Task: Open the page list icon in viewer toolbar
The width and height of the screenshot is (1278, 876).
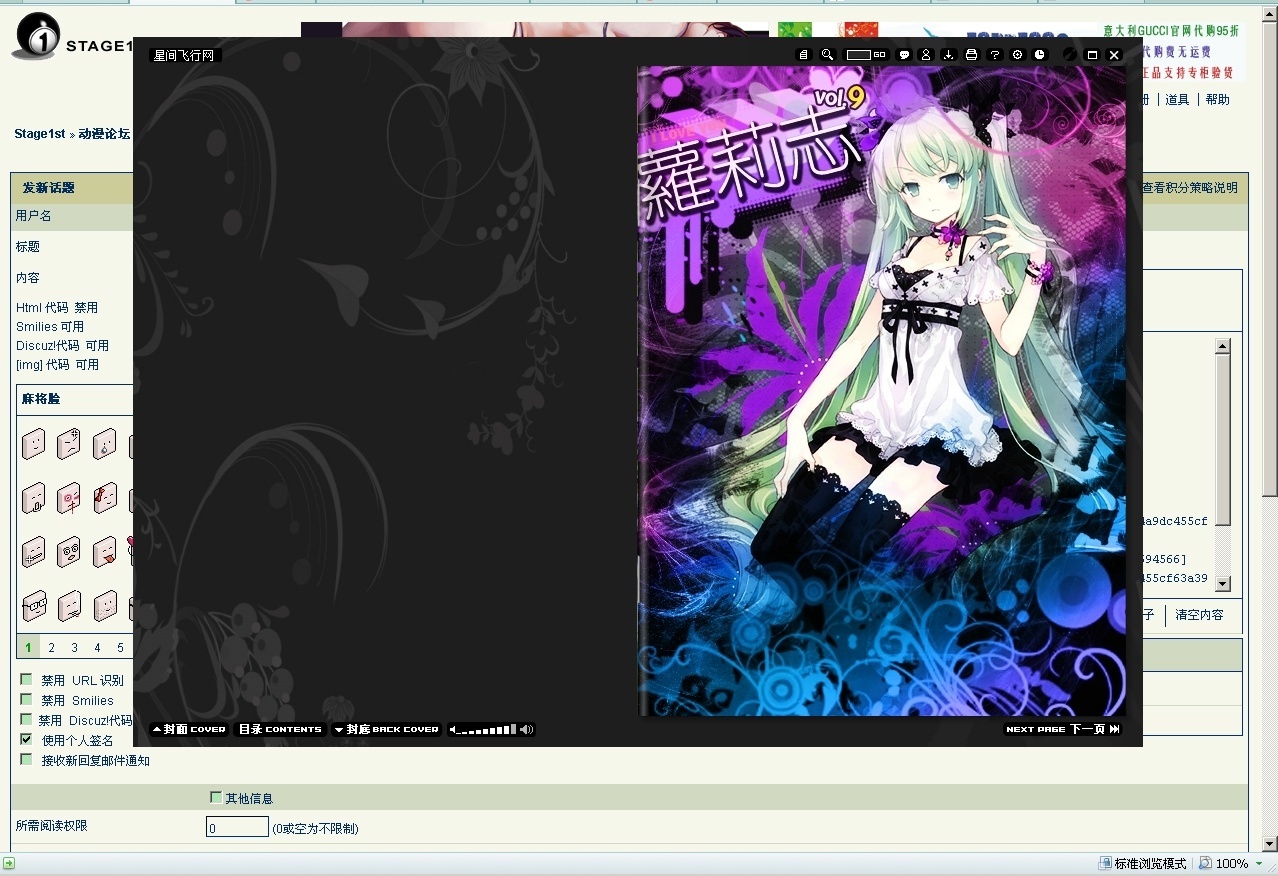Action: (x=803, y=55)
